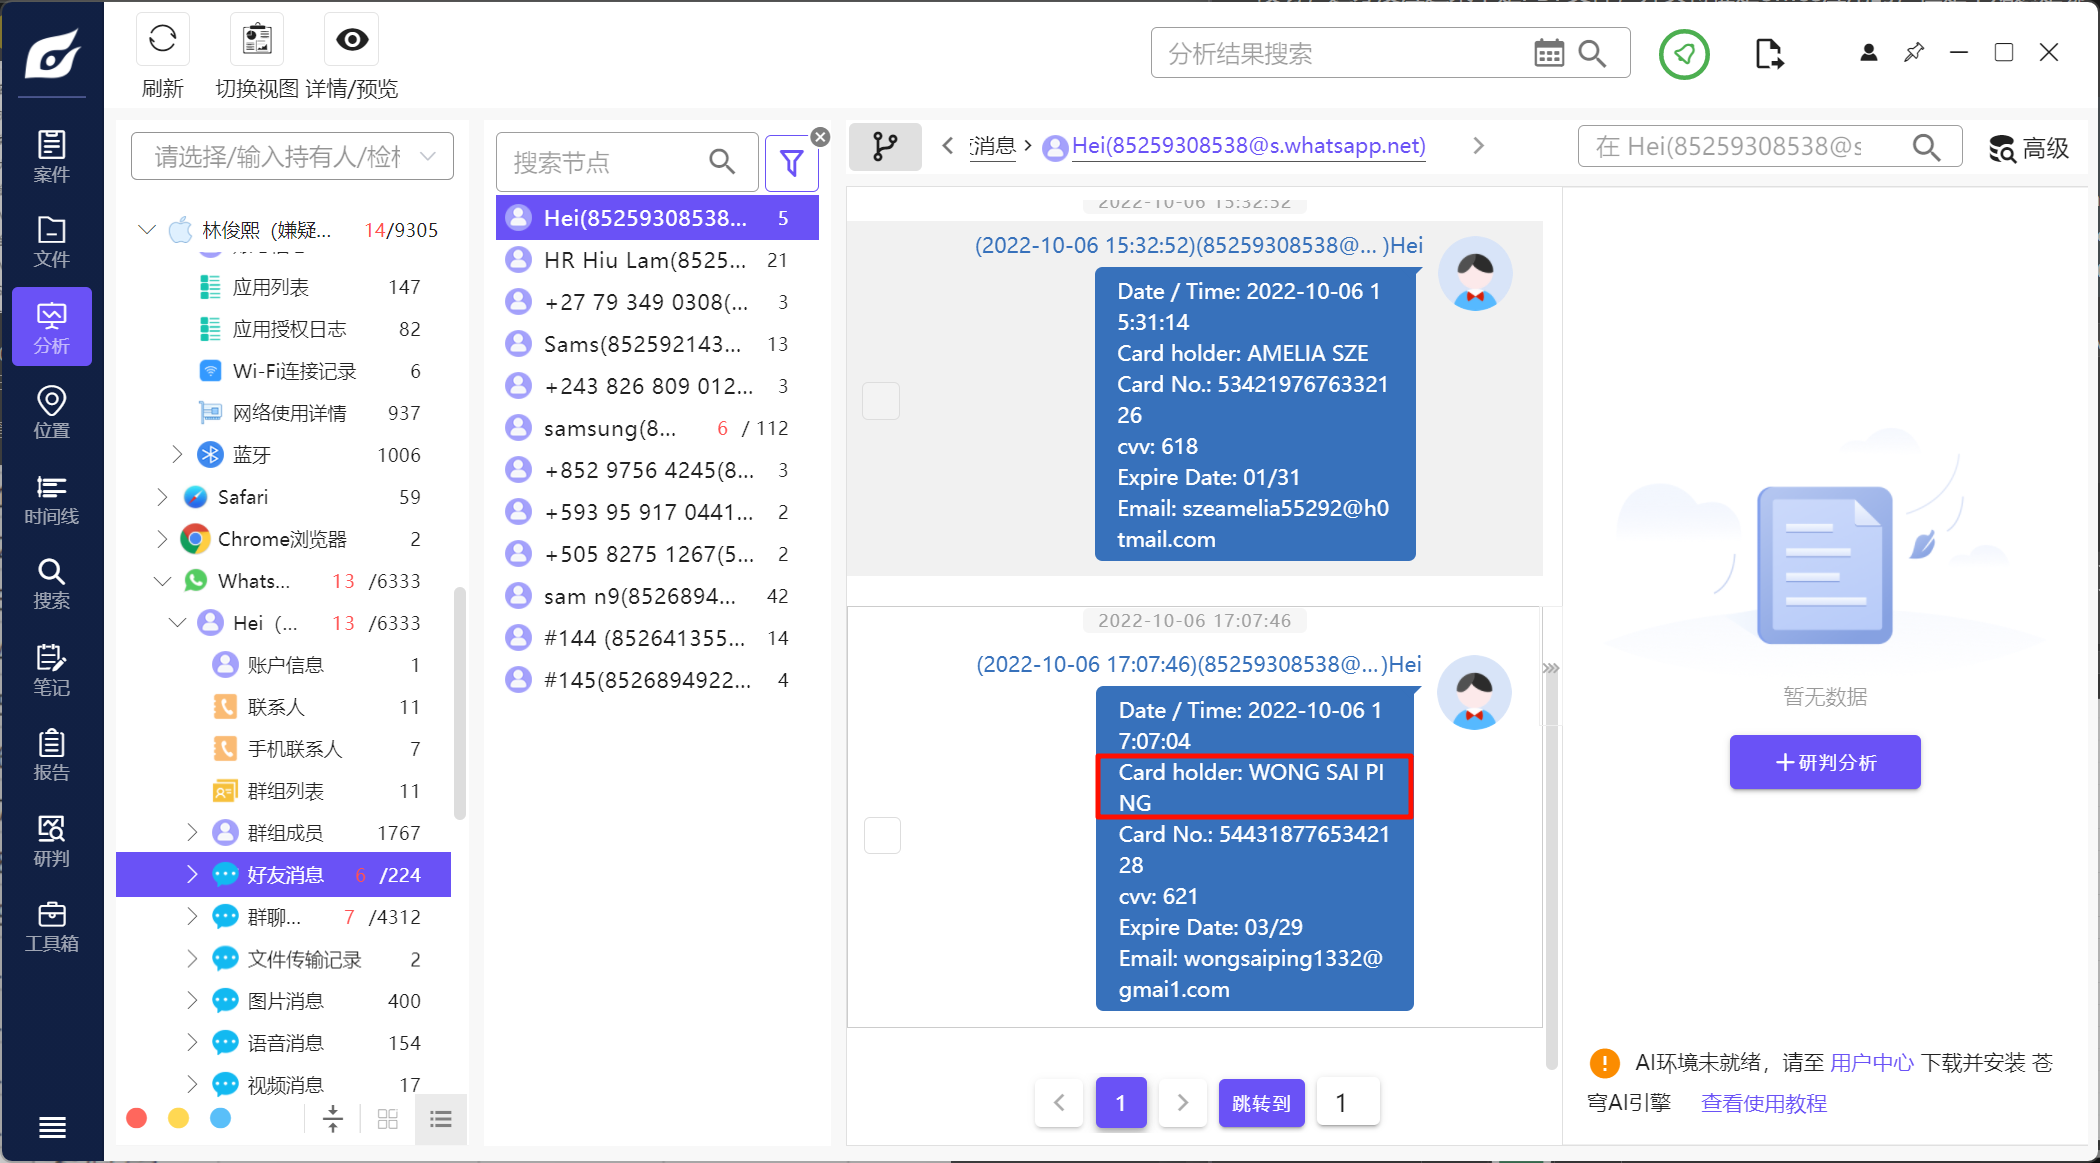
Task: Tick the checkbox beside the AMELIA SZE message
Action: pyautogui.click(x=881, y=401)
